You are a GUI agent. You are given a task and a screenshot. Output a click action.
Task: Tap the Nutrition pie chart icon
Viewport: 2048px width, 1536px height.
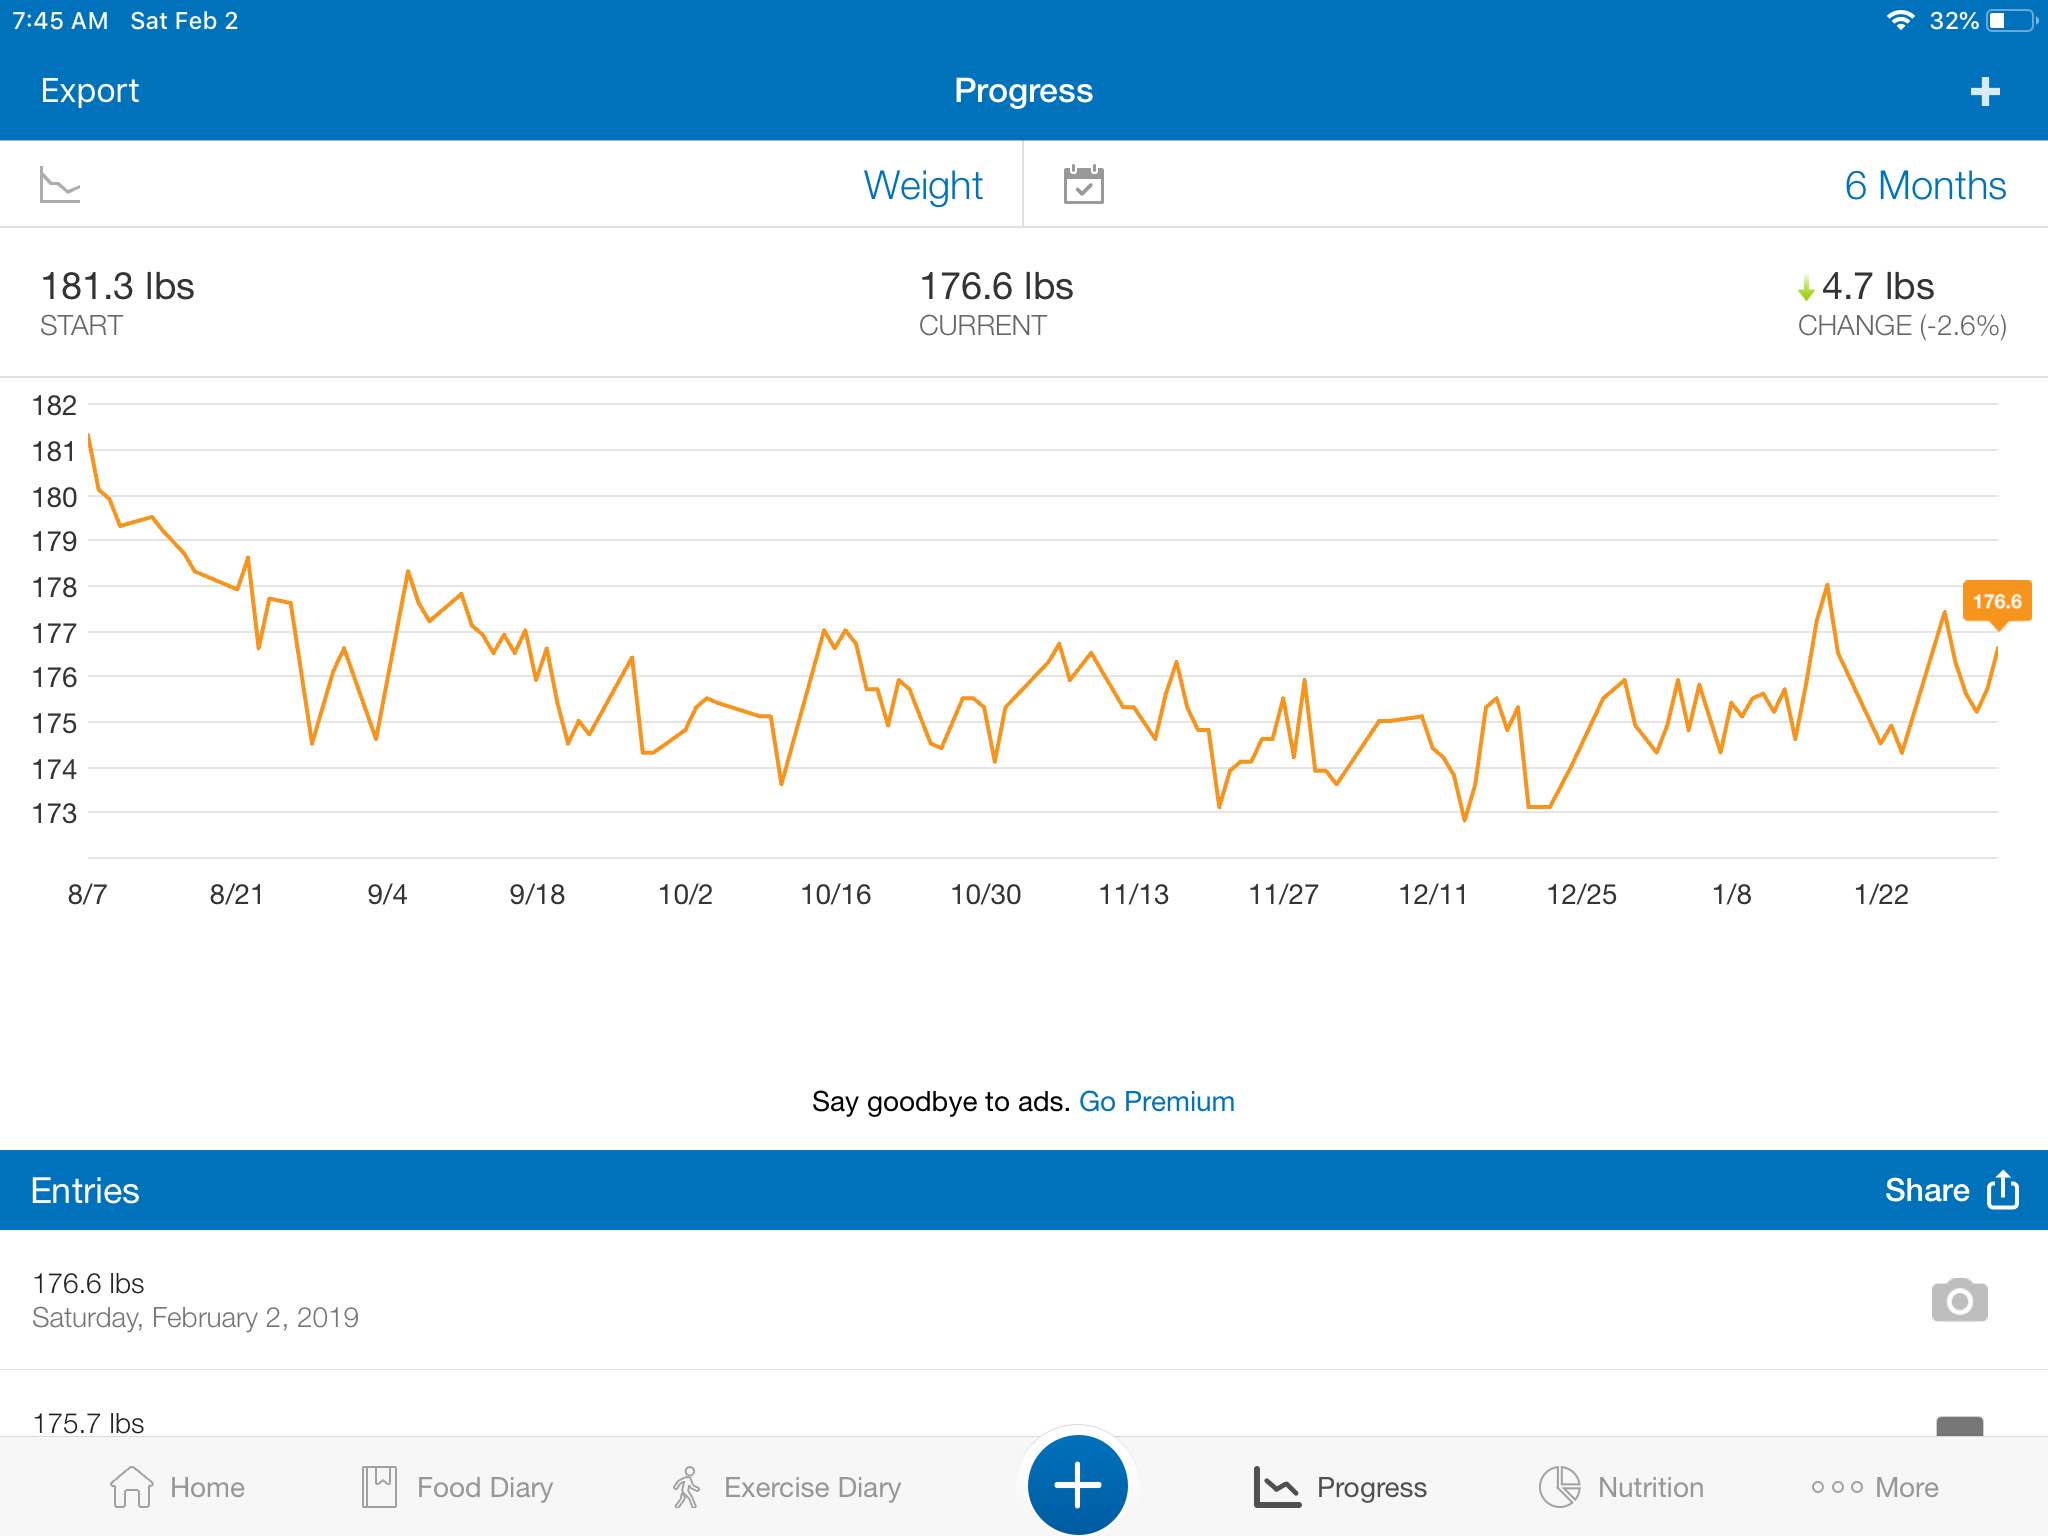1559,1487
